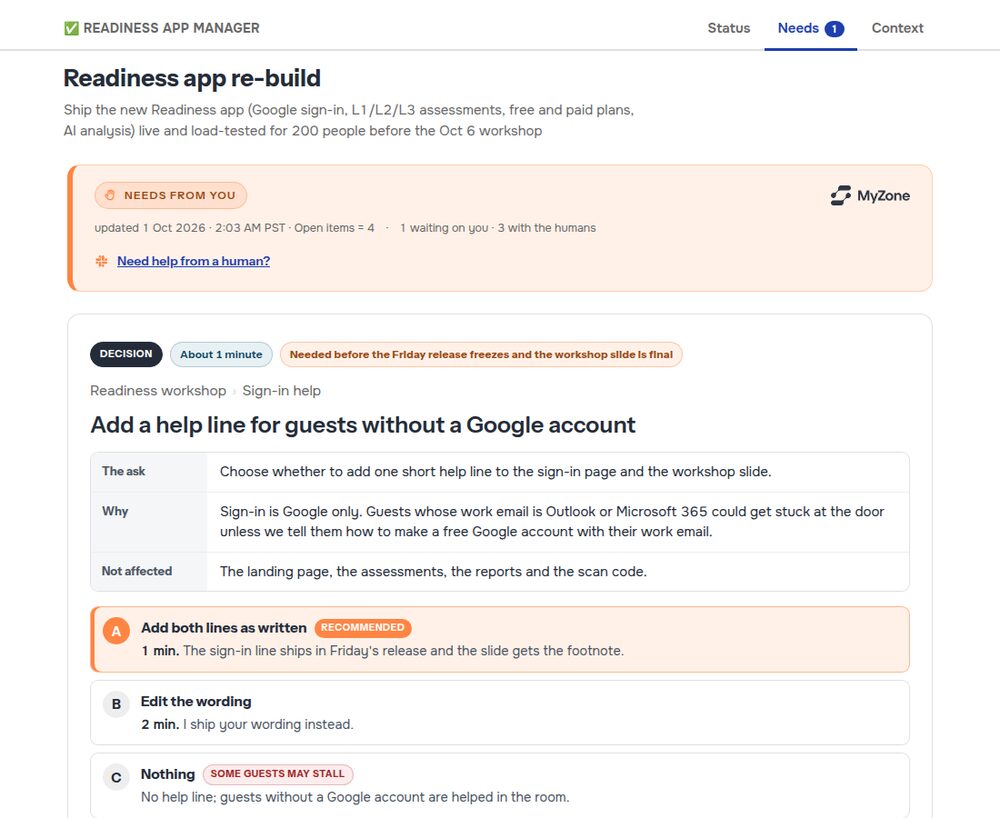Click the 'I ship your wording instead' text
Image resolution: width=1000 pixels, height=818 pixels.
(x=268, y=724)
